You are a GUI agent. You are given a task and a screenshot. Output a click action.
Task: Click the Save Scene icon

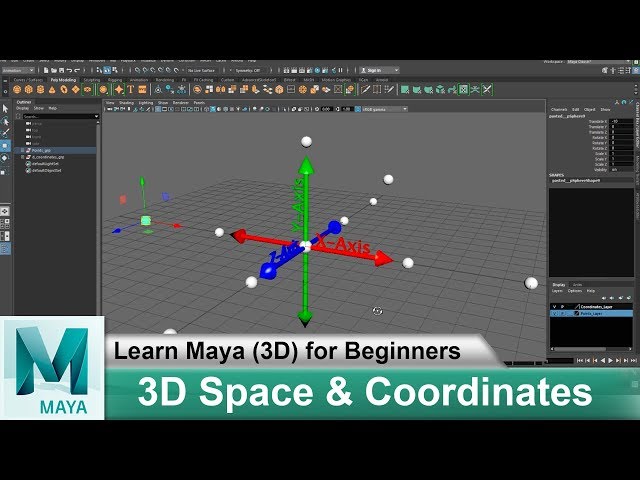coord(61,71)
